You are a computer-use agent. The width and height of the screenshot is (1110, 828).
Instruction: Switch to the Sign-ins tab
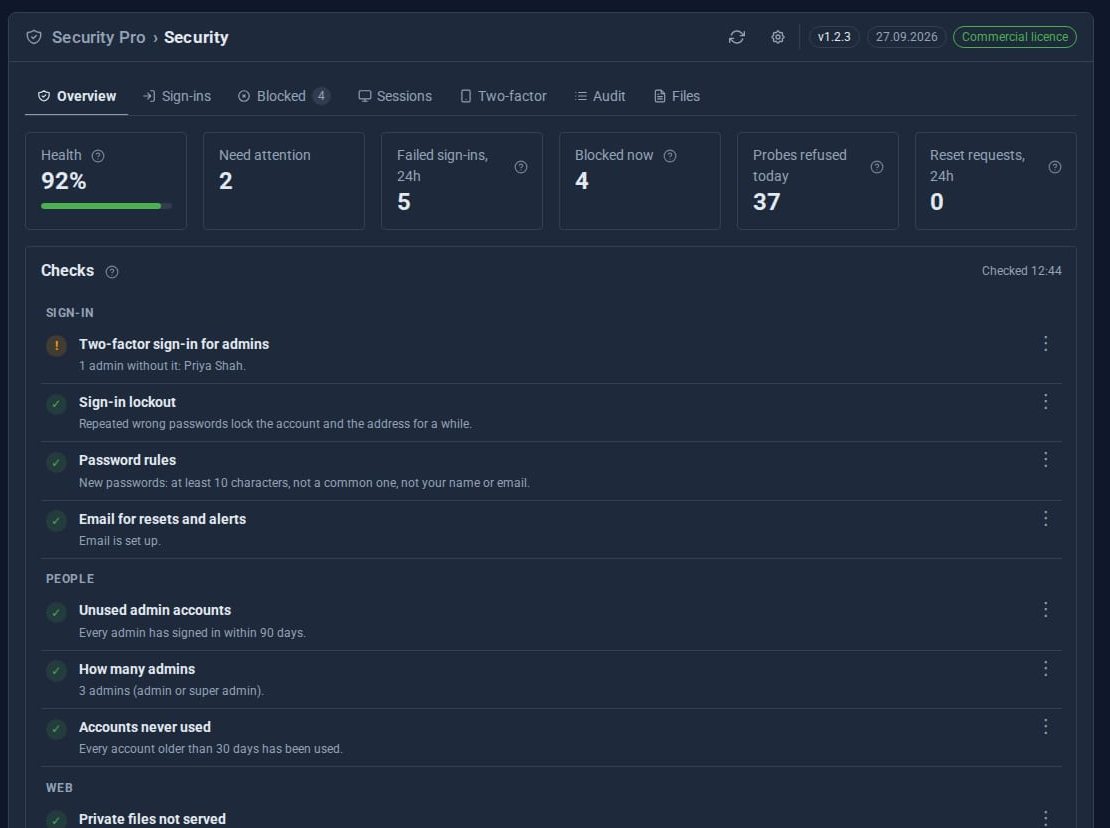(x=177, y=96)
